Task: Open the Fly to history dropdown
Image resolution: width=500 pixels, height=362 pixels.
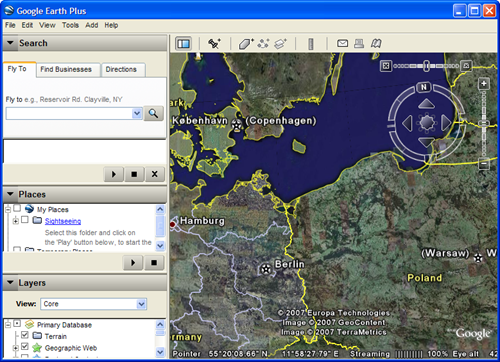Action: point(137,114)
